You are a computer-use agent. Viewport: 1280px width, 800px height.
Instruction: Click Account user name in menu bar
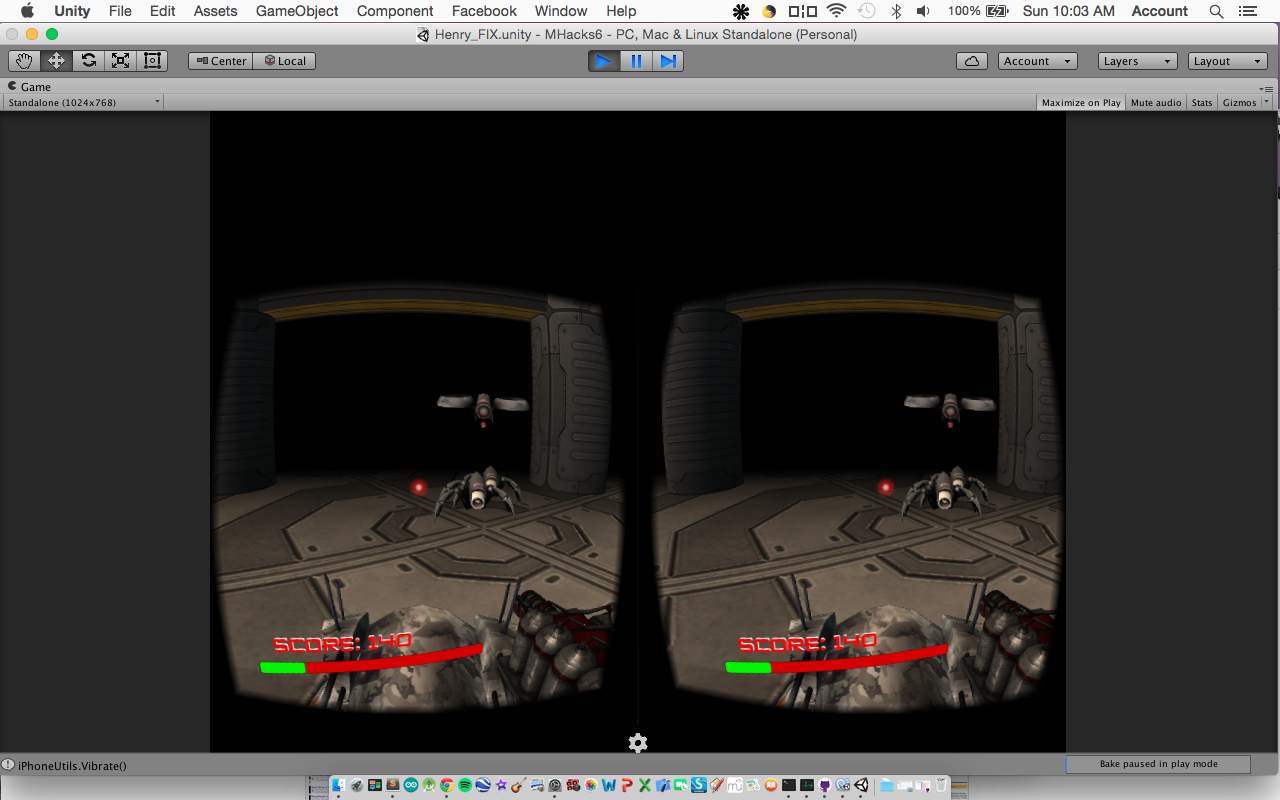click(x=1159, y=11)
